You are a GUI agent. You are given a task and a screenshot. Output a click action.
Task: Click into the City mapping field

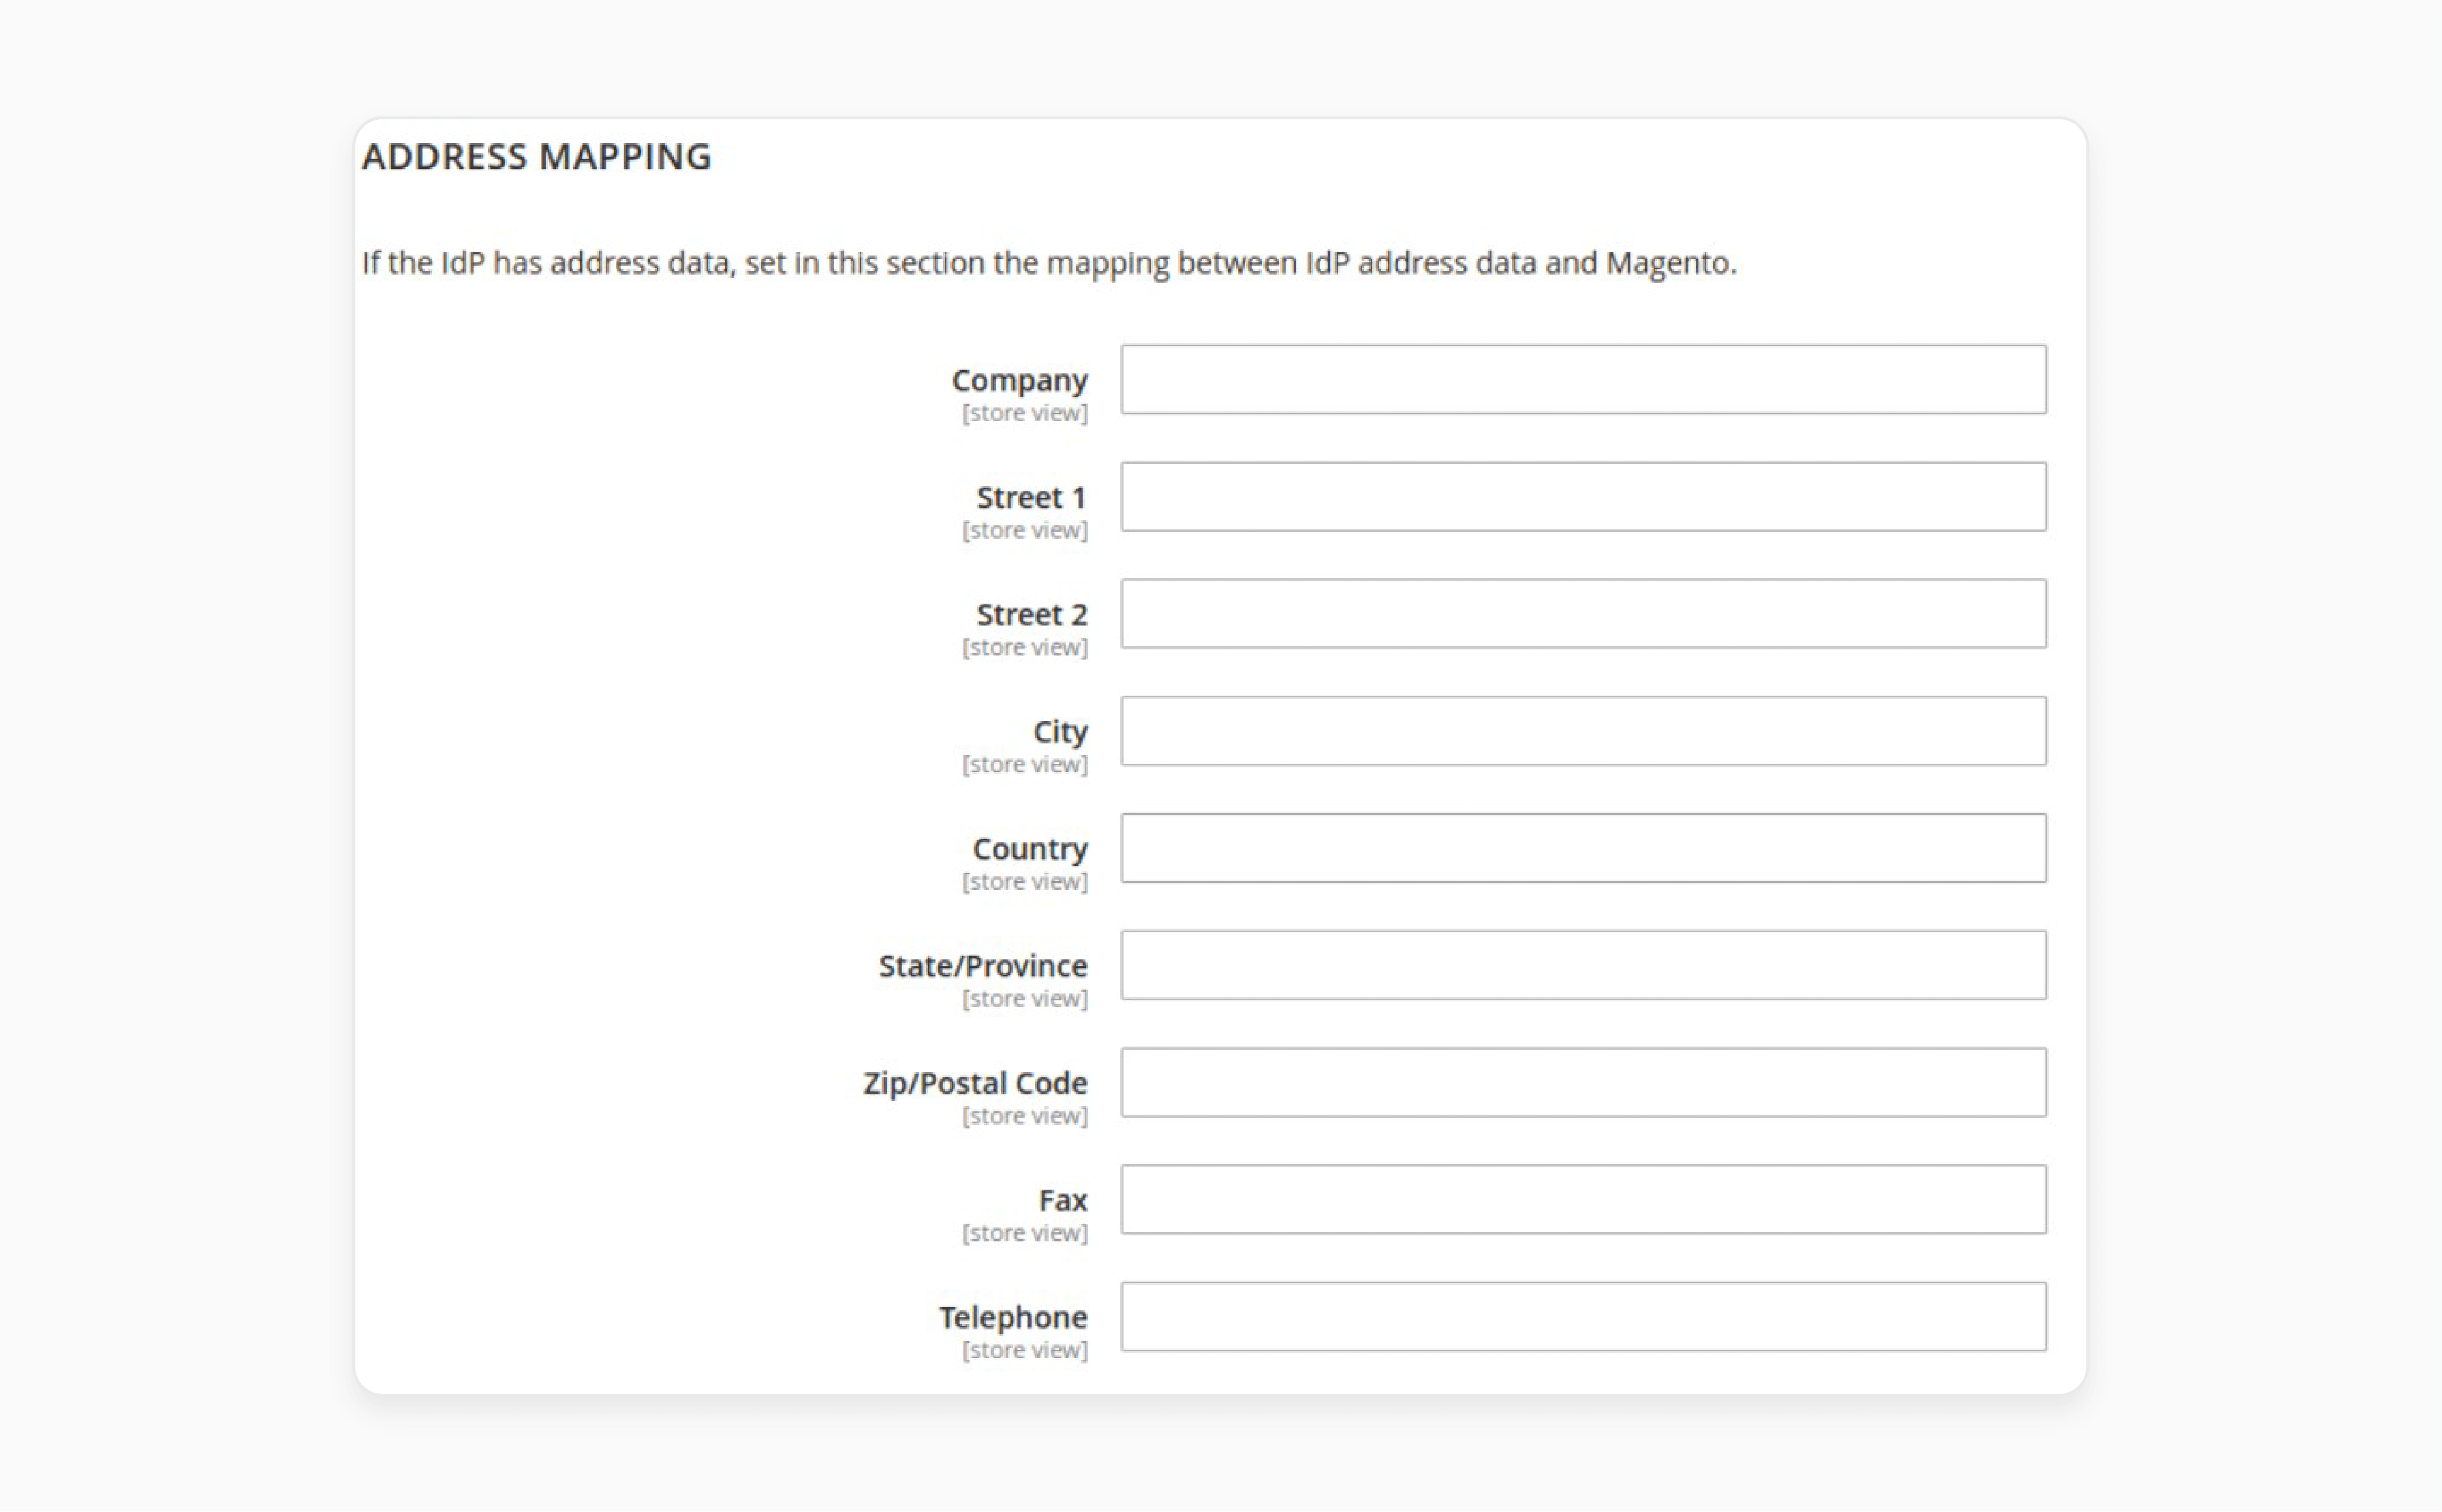1583,731
